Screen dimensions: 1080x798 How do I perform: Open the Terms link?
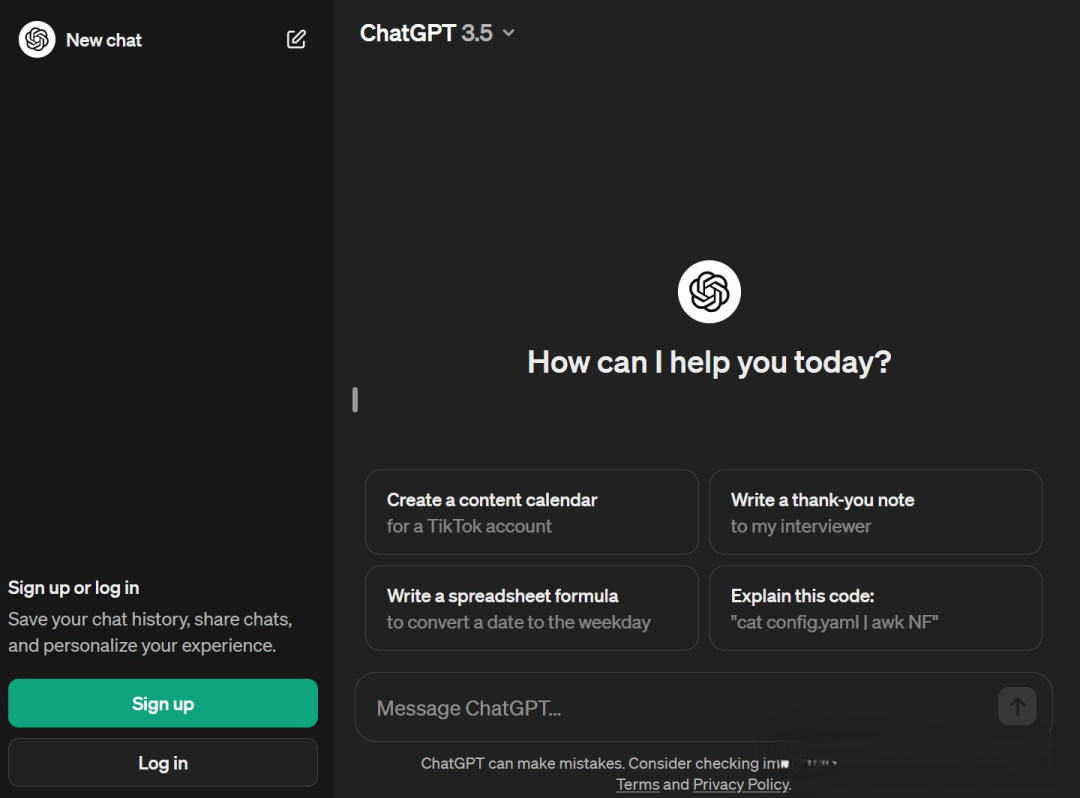pos(637,784)
